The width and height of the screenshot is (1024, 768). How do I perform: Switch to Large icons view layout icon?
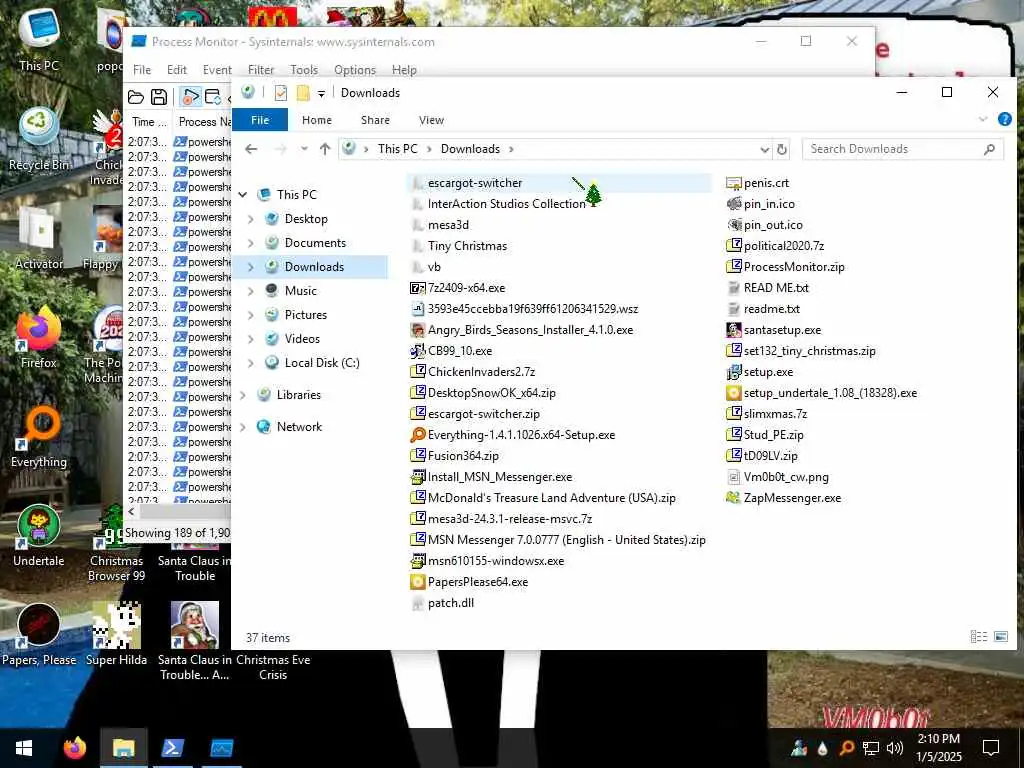point(1000,637)
